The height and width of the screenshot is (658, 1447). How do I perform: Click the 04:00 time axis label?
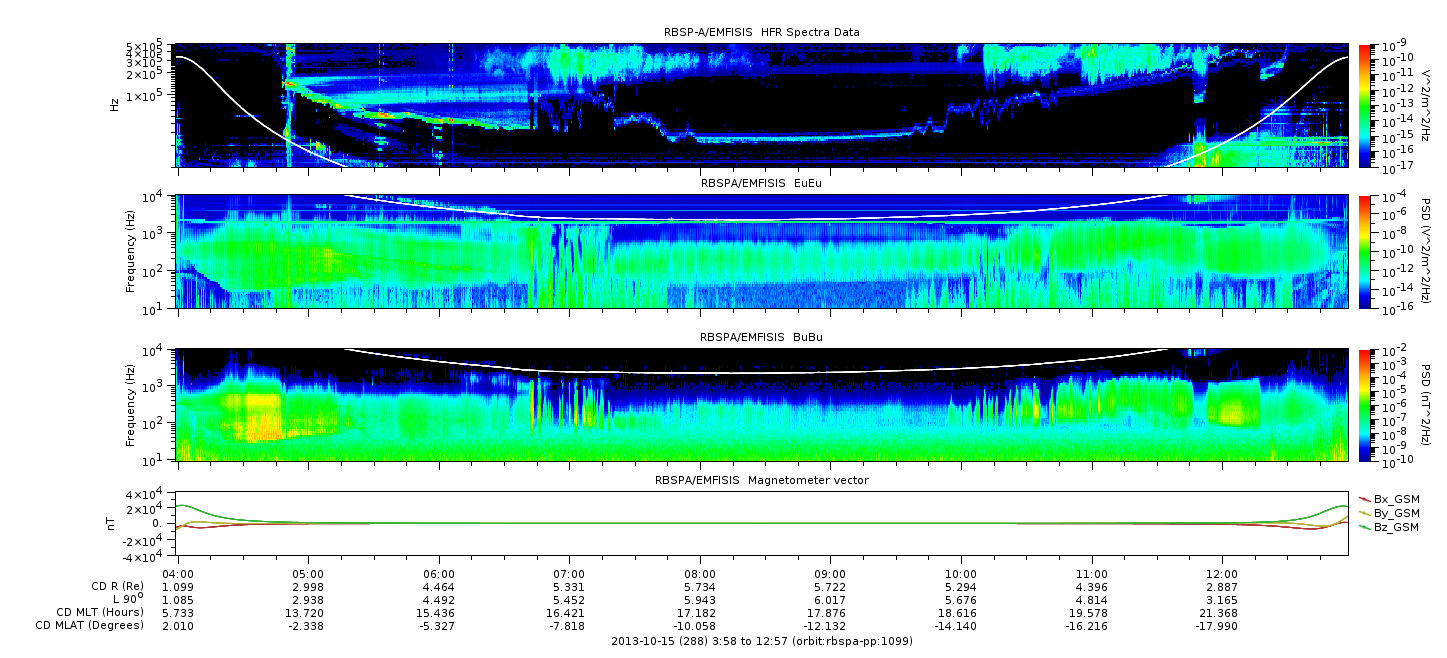coord(178,576)
